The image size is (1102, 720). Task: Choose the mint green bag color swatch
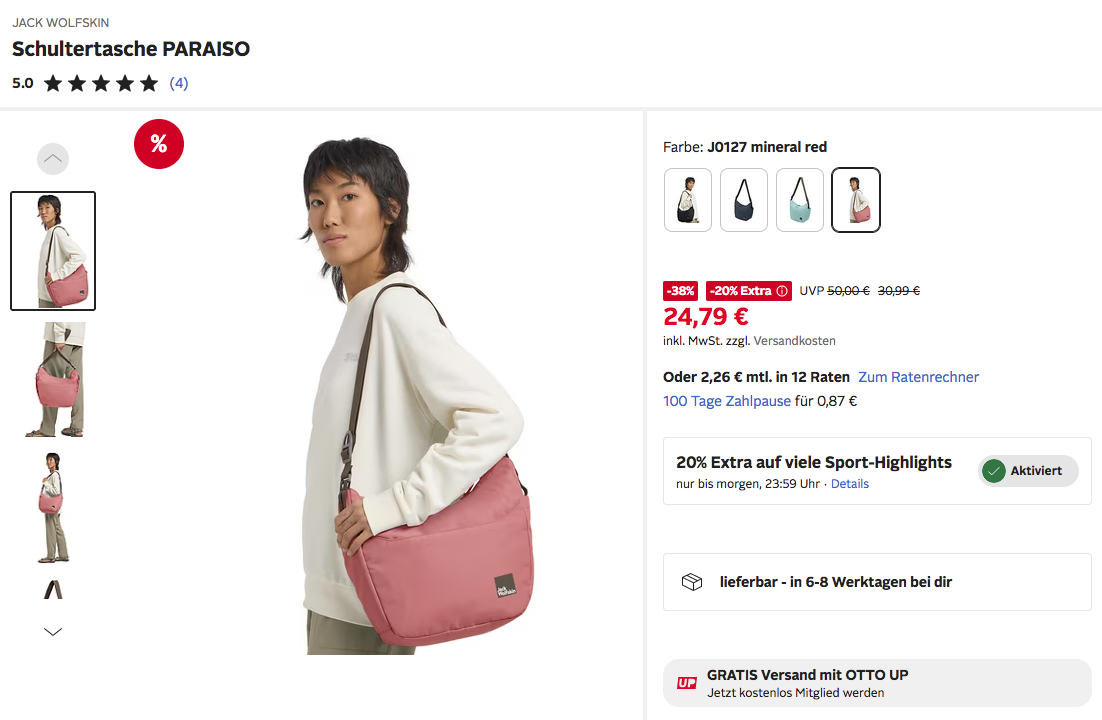tap(800, 200)
